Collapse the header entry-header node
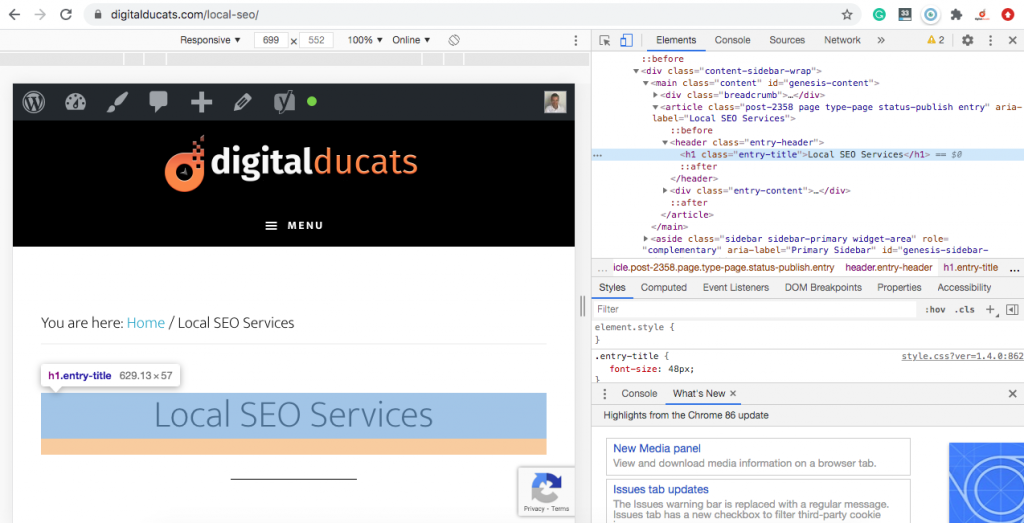The image size is (1024, 523). coord(665,142)
